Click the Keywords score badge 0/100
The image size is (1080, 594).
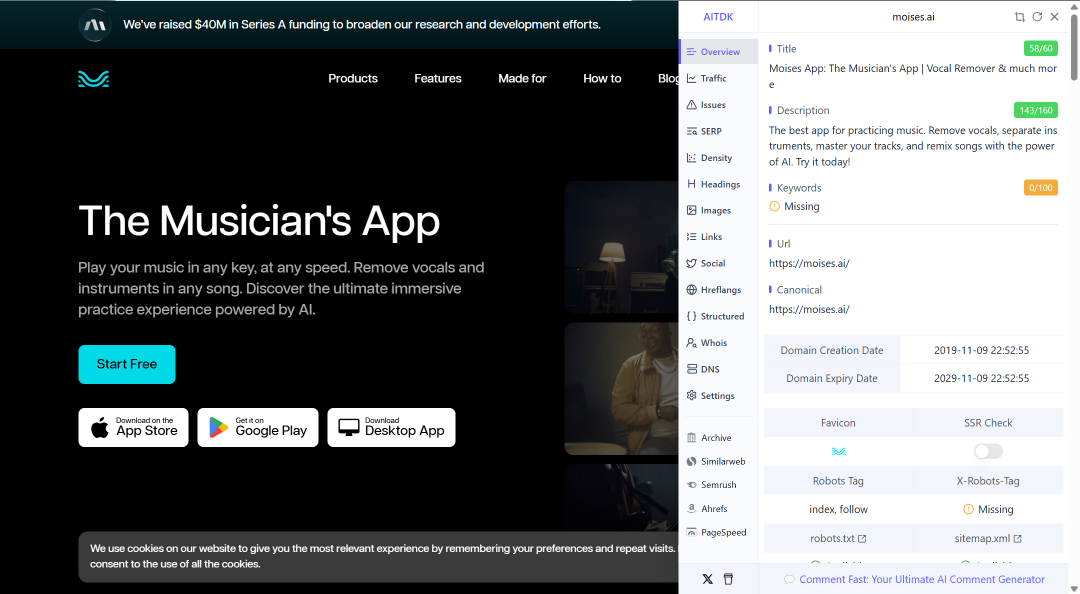pos(1041,187)
